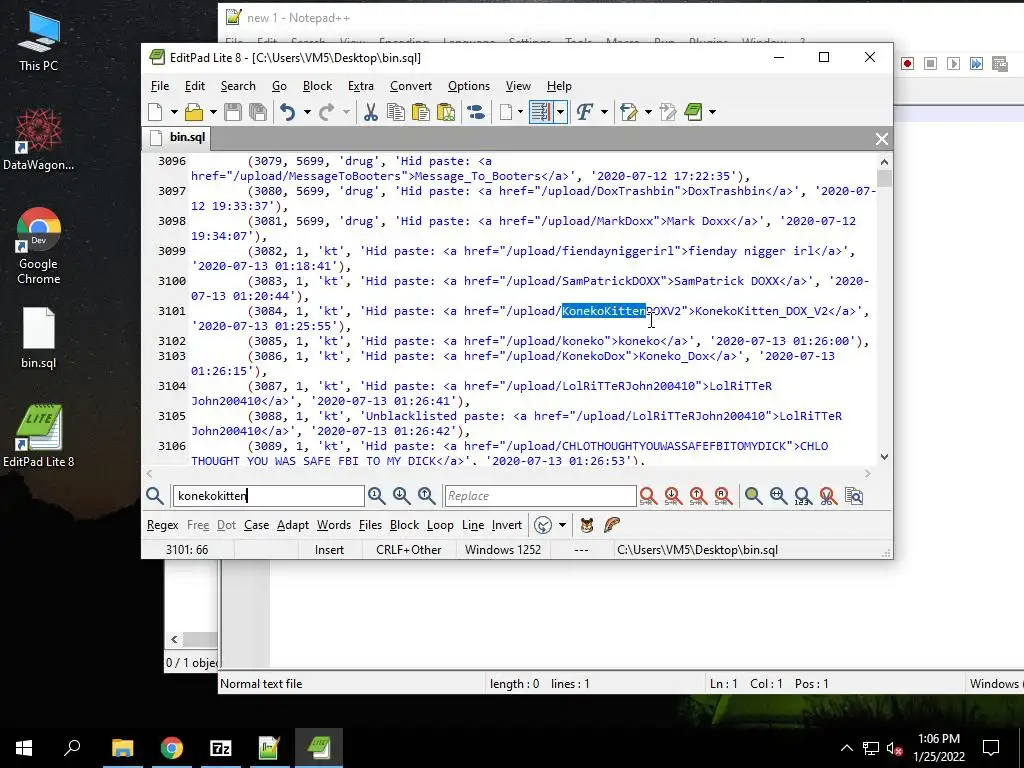The height and width of the screenshot is (768, 1024).
Task: Open the Convert menu
Action: [x=411, y=86]
